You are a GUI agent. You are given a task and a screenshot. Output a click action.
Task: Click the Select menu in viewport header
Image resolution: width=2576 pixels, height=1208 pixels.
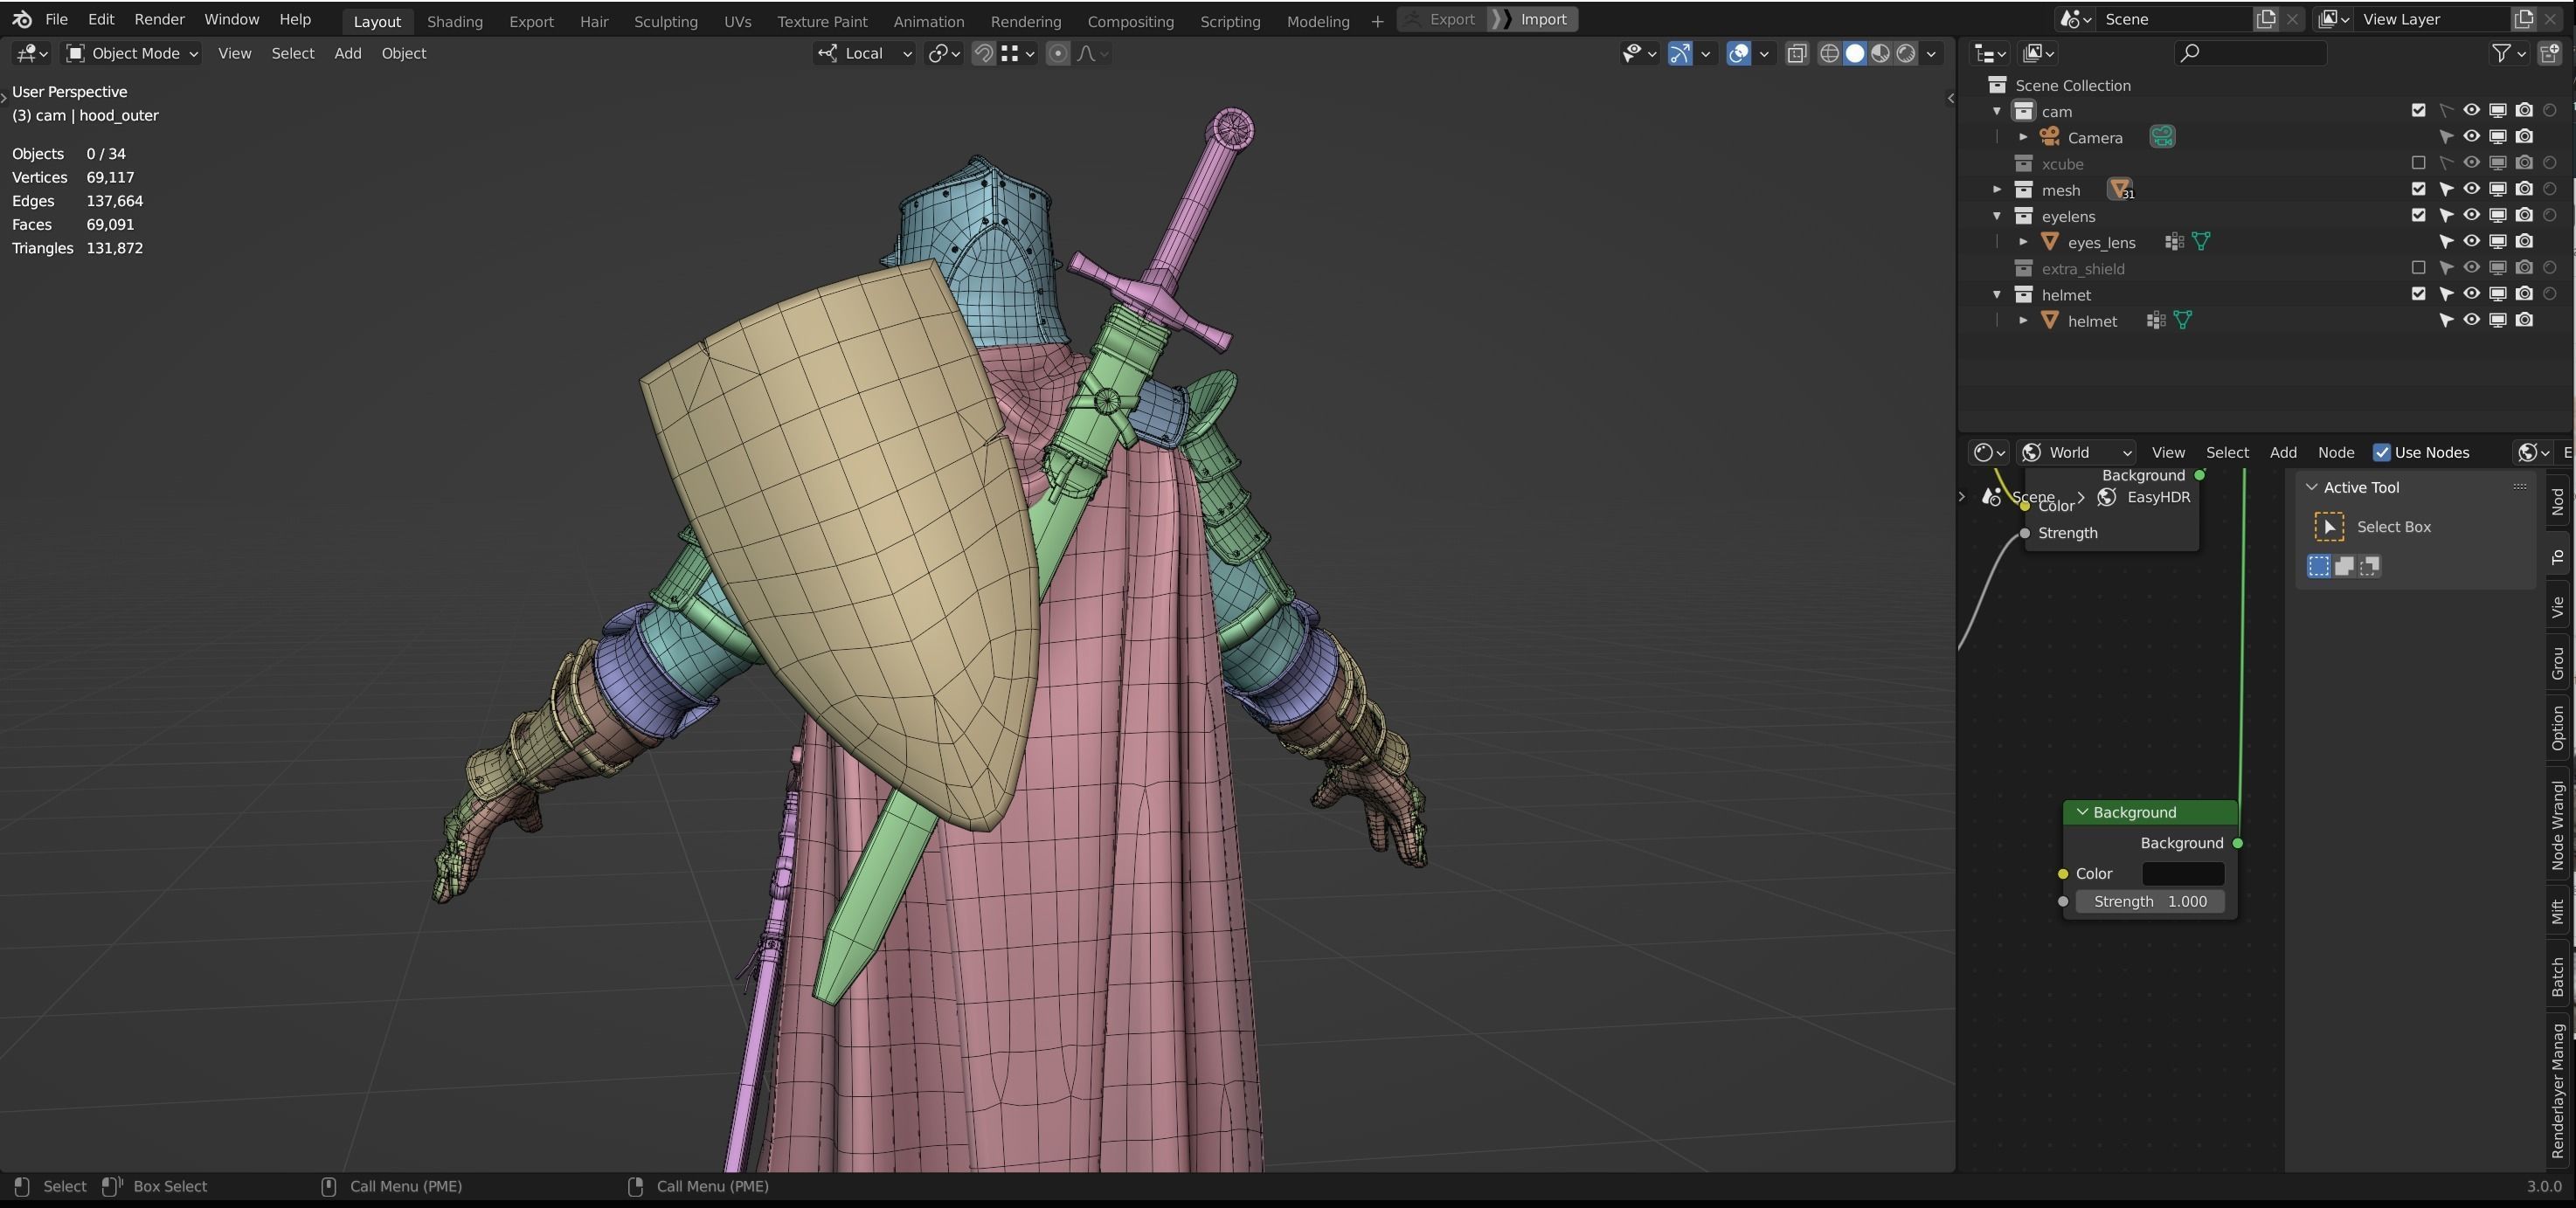pyautogui.click(x=292, y=53)
